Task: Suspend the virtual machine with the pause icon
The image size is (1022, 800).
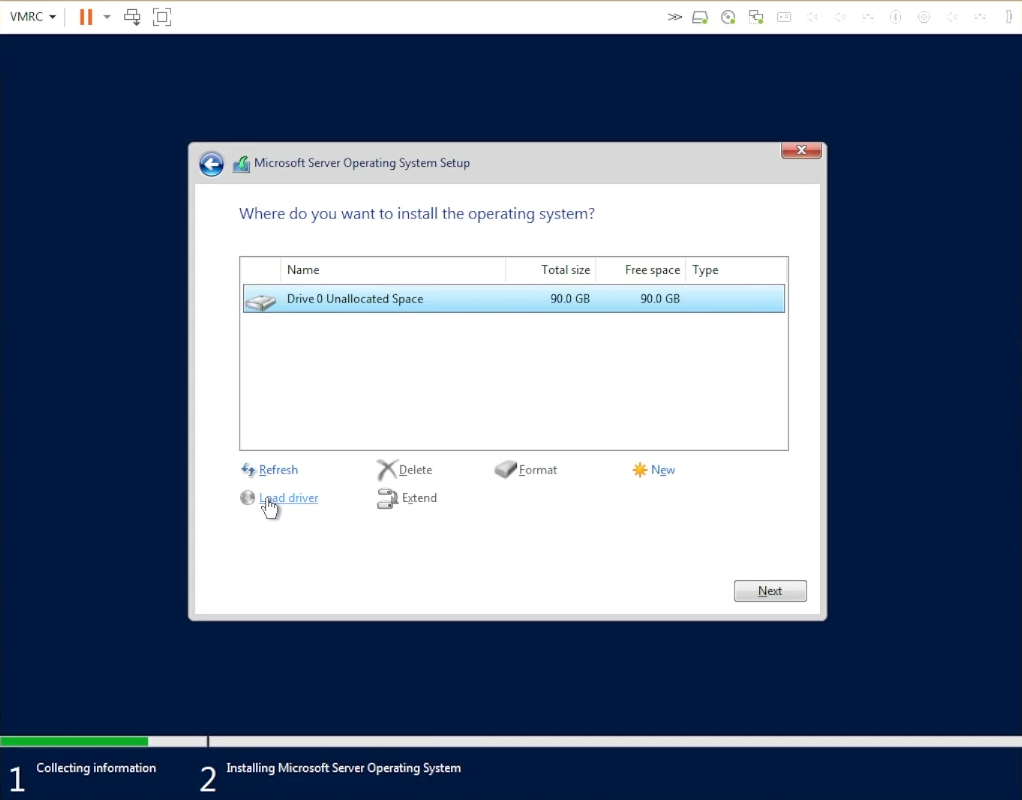Action: tap(85, 16)
